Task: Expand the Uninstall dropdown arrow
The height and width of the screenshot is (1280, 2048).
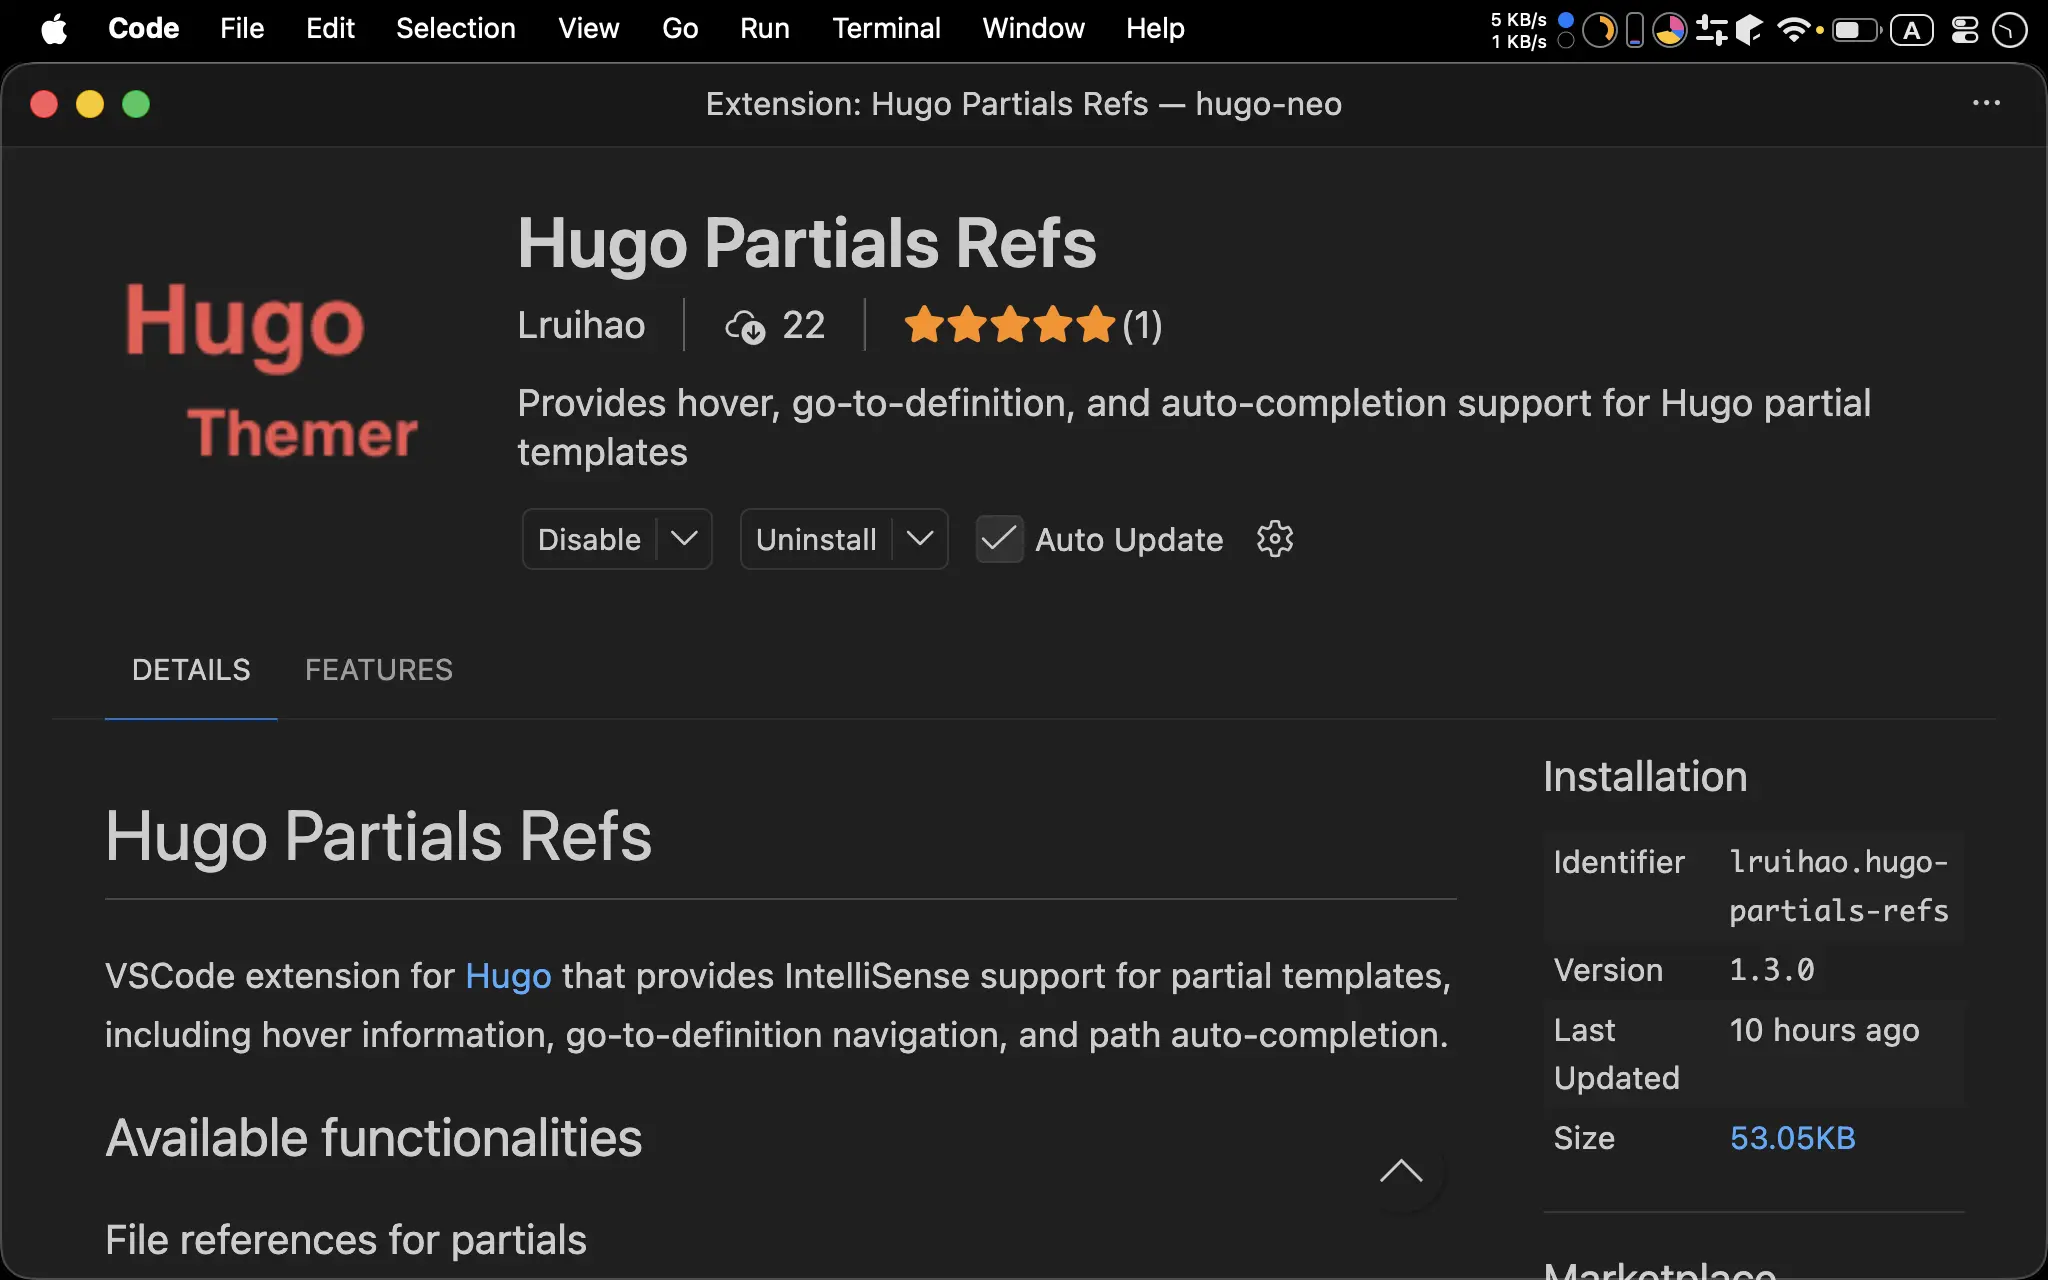Action: point(920,539)
